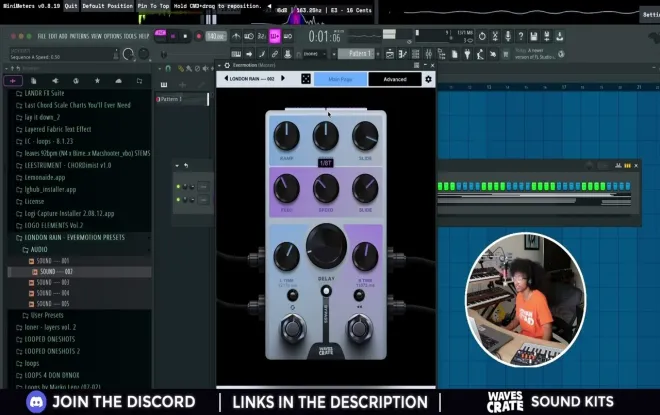The width and height of the screenshot is (660, 415).
Task: Open browser options dropdown arrow
Action: point(6,68)
